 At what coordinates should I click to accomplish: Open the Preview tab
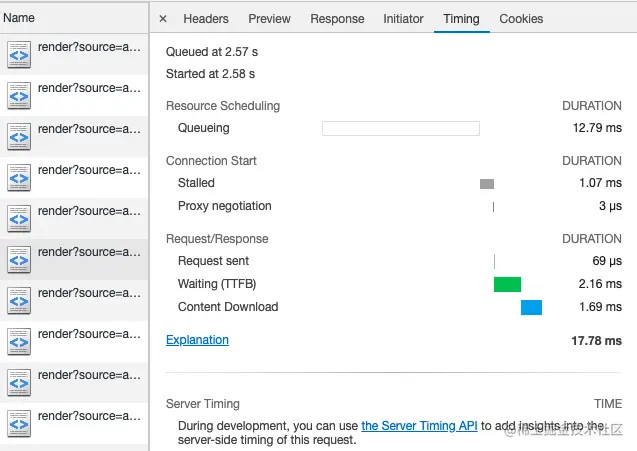coord(269,19)
